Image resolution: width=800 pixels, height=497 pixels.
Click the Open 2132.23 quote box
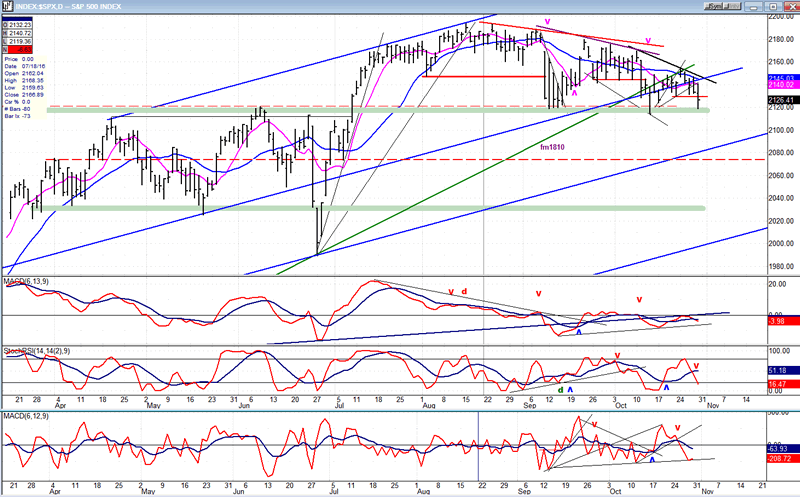[x=17, y=24]
